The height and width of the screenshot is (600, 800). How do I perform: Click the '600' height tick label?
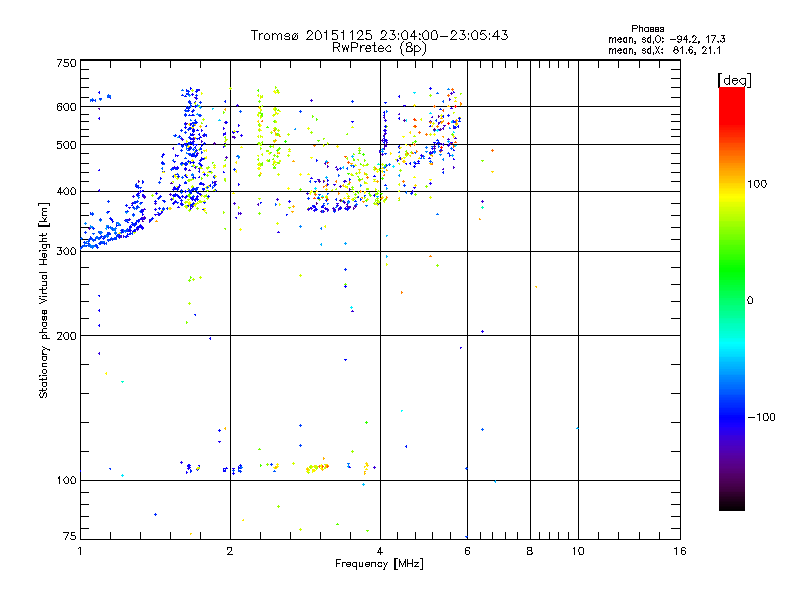(66, 107)
